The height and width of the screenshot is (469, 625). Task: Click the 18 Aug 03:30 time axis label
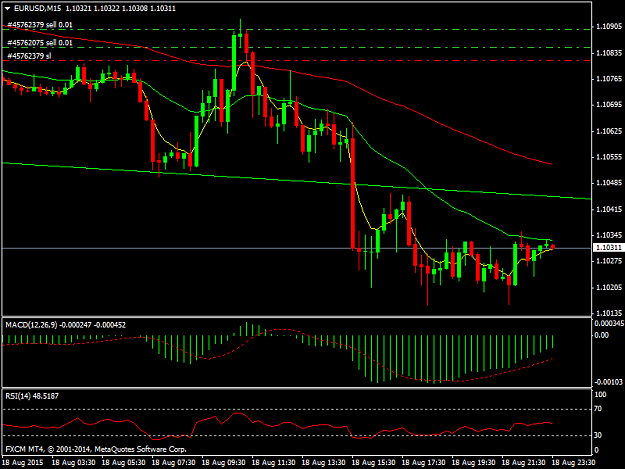[x=74, y=462]
